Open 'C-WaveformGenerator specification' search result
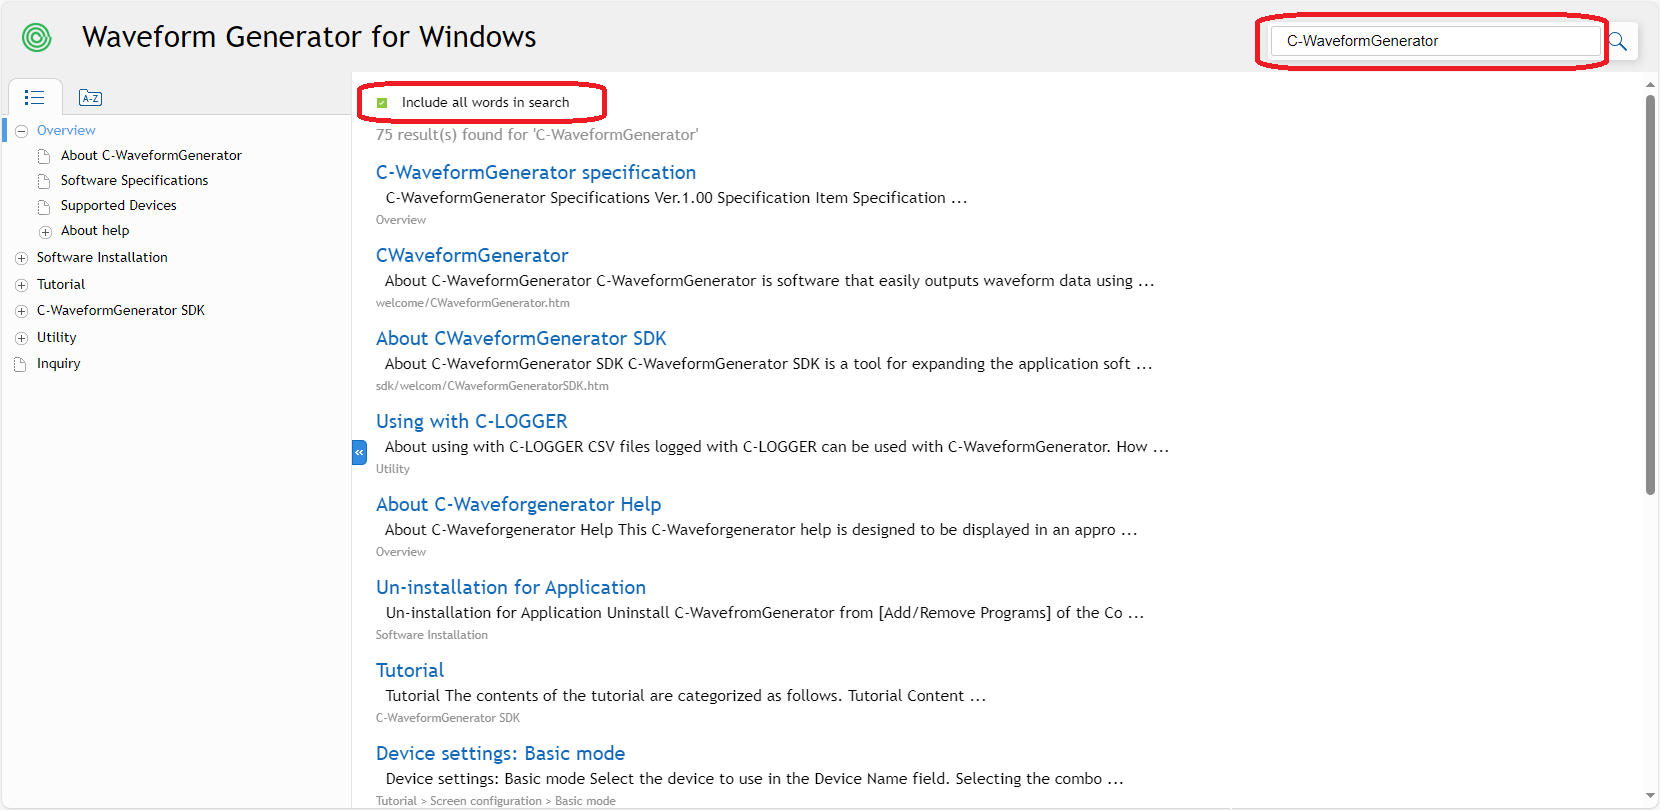Screen dimensions: 1660x810 (535, 172)
